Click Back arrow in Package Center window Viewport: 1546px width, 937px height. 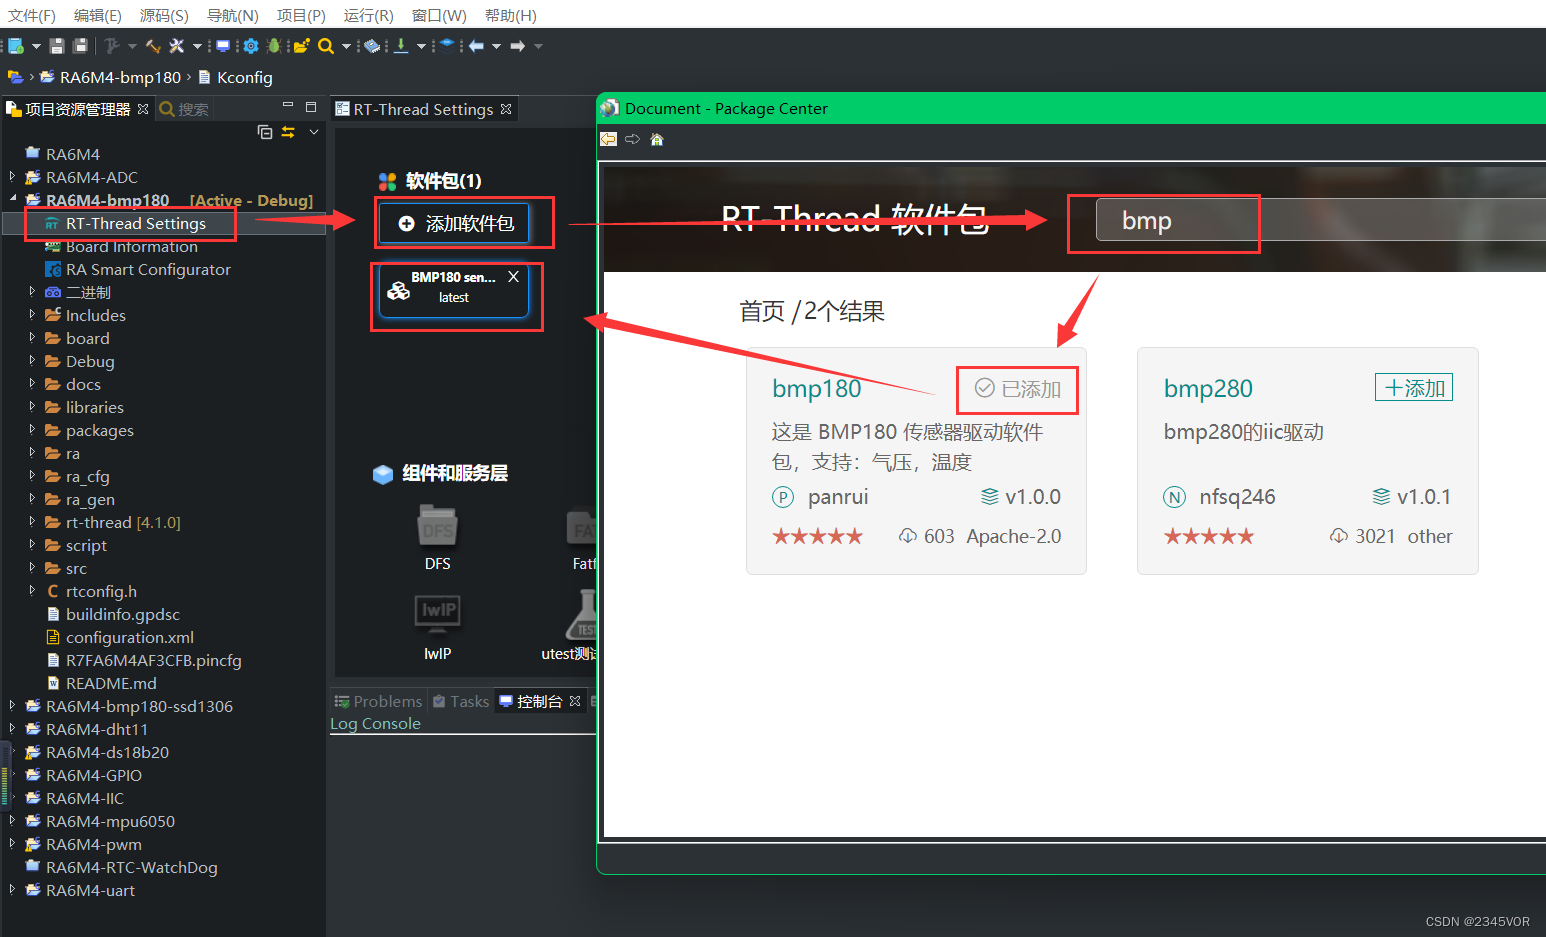point(608,139)
